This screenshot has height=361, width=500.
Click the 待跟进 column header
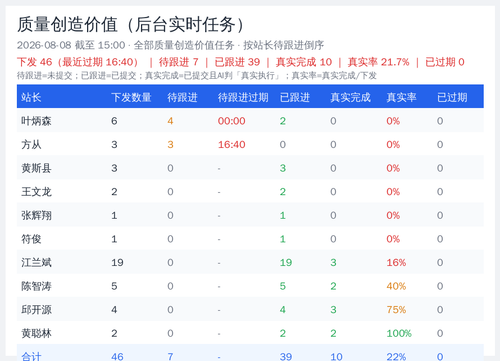click(x=182, y=97)
